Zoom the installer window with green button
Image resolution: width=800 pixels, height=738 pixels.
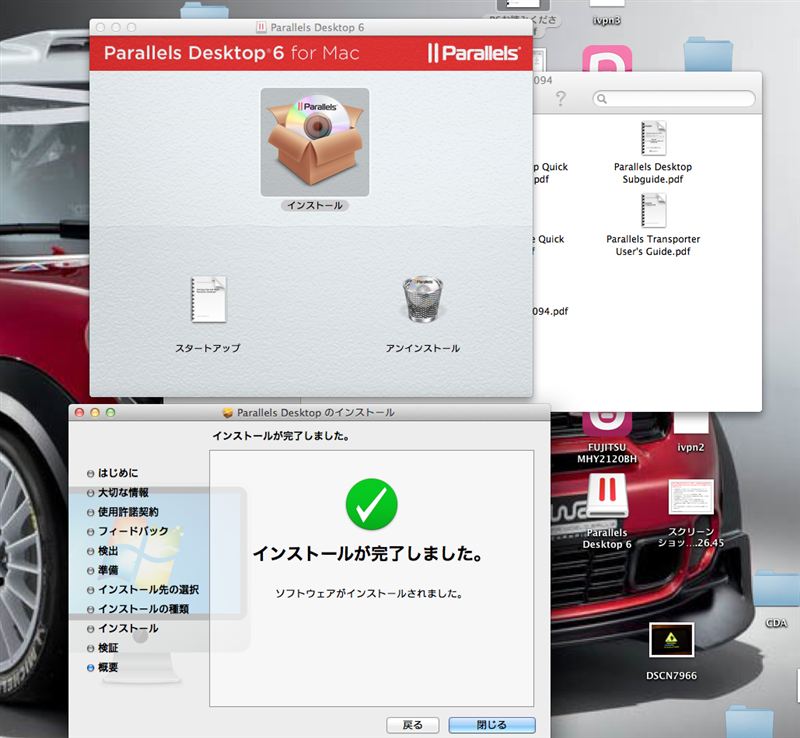click(x=111, y=412)
